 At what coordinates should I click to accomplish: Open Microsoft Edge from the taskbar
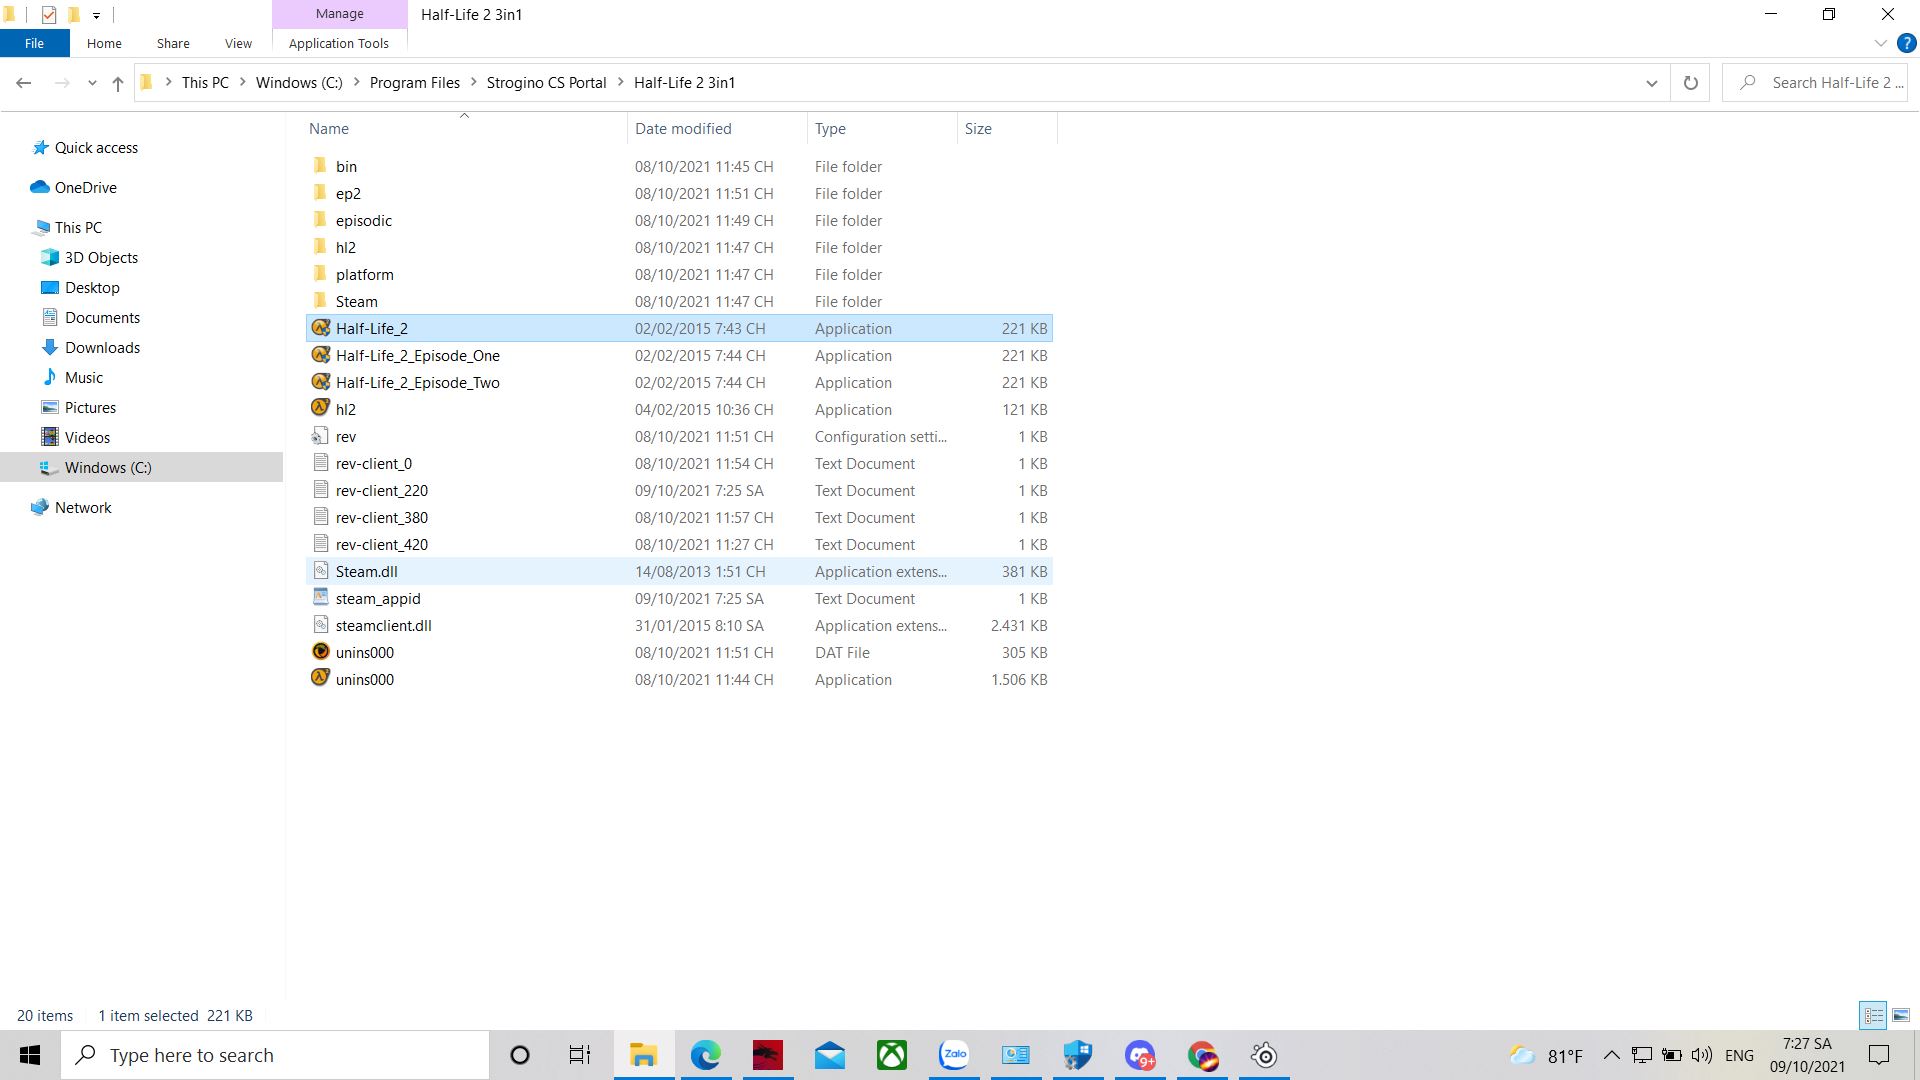click(x=705, y=1055)
